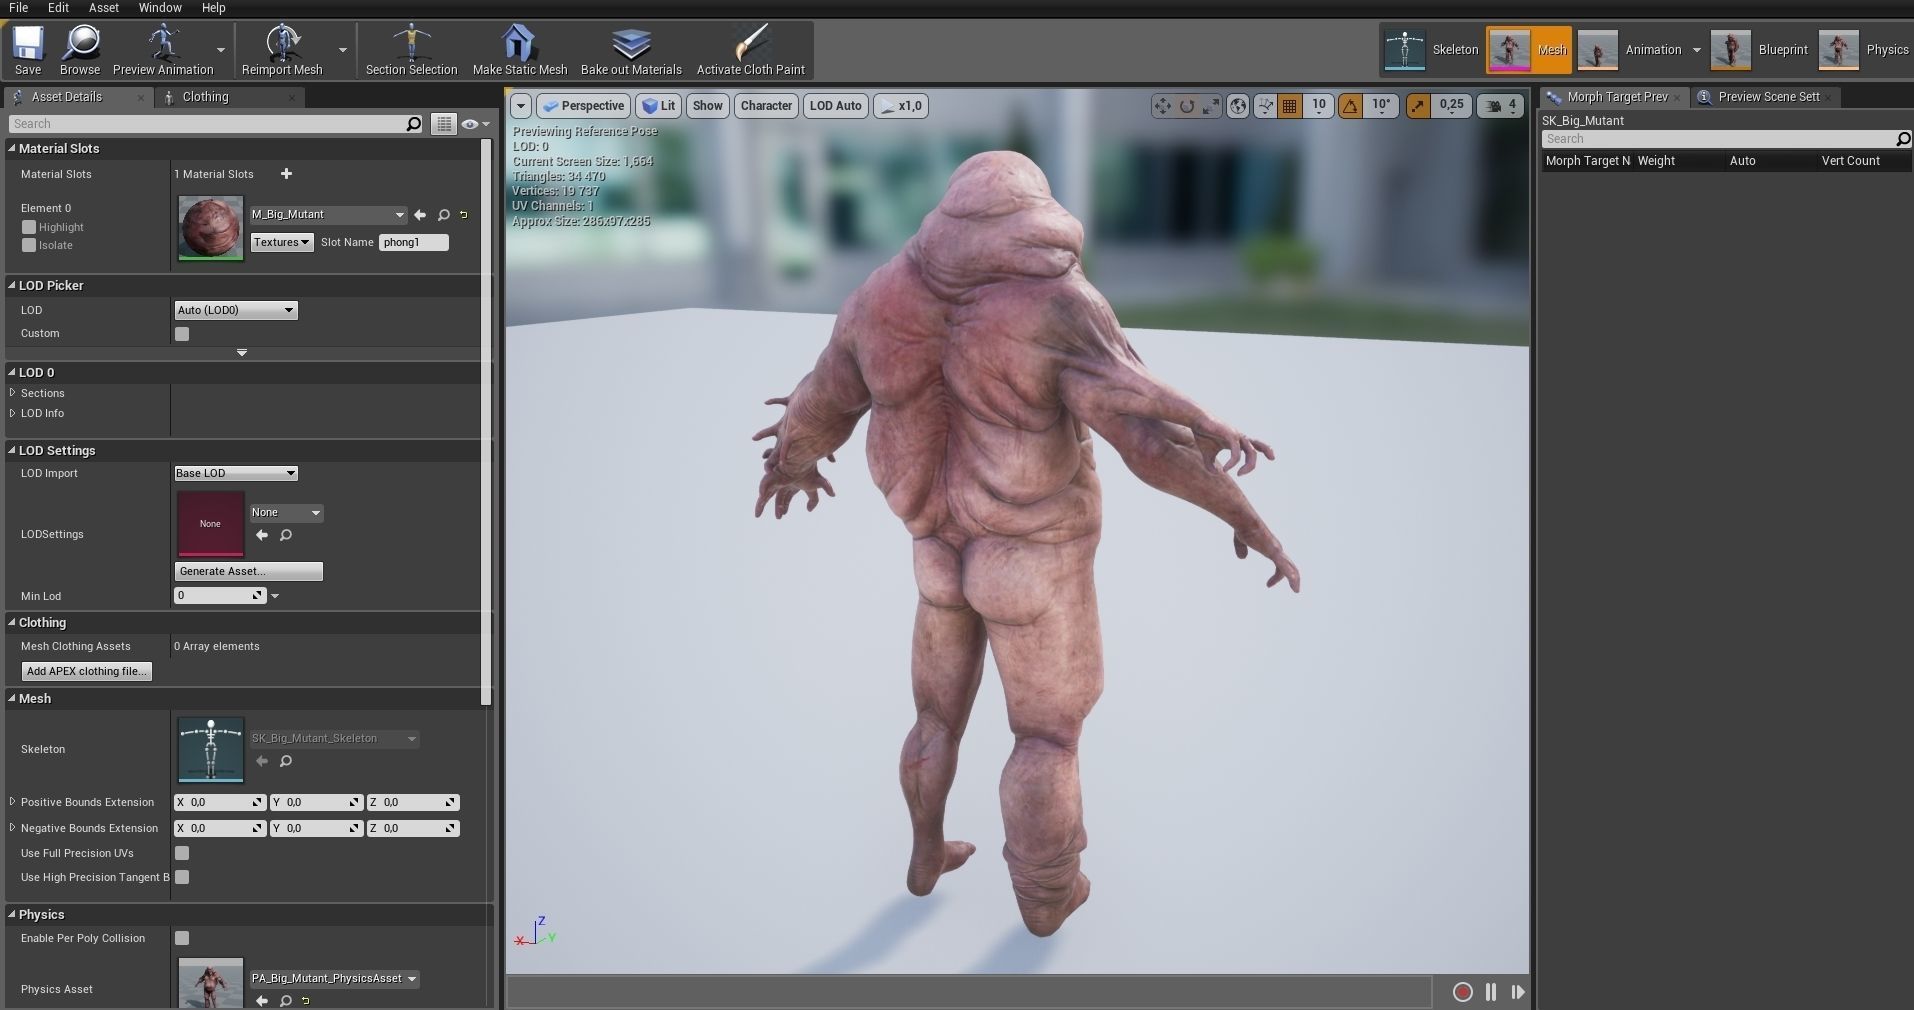Screen dimensions: 1914x1010
Task: Enable Use High Precision Tangent Basis
Action: 182,877
